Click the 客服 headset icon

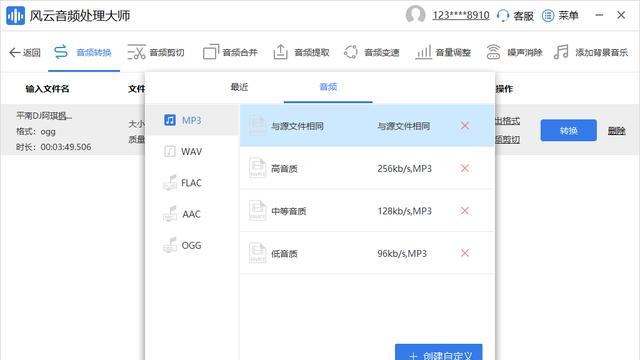tap(503, 16)
